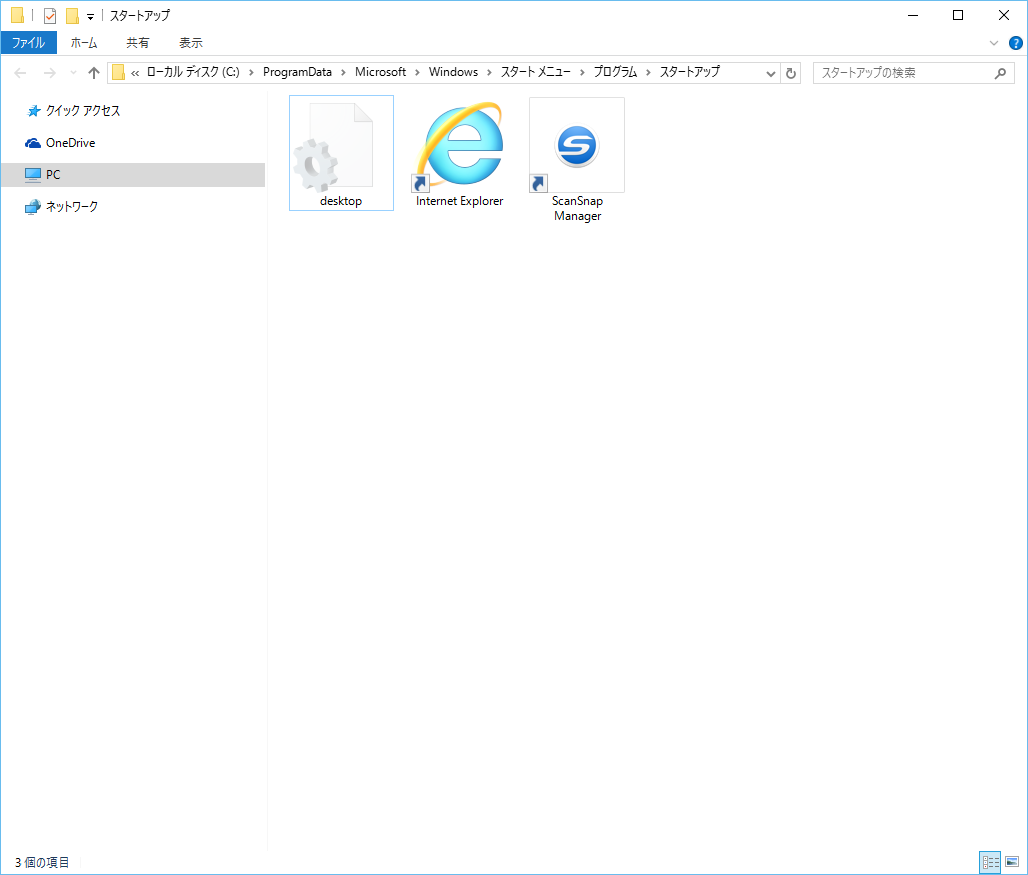The image size is (1028, 875).
Task: Open the ファイル menu
Action: coord(28,42)
